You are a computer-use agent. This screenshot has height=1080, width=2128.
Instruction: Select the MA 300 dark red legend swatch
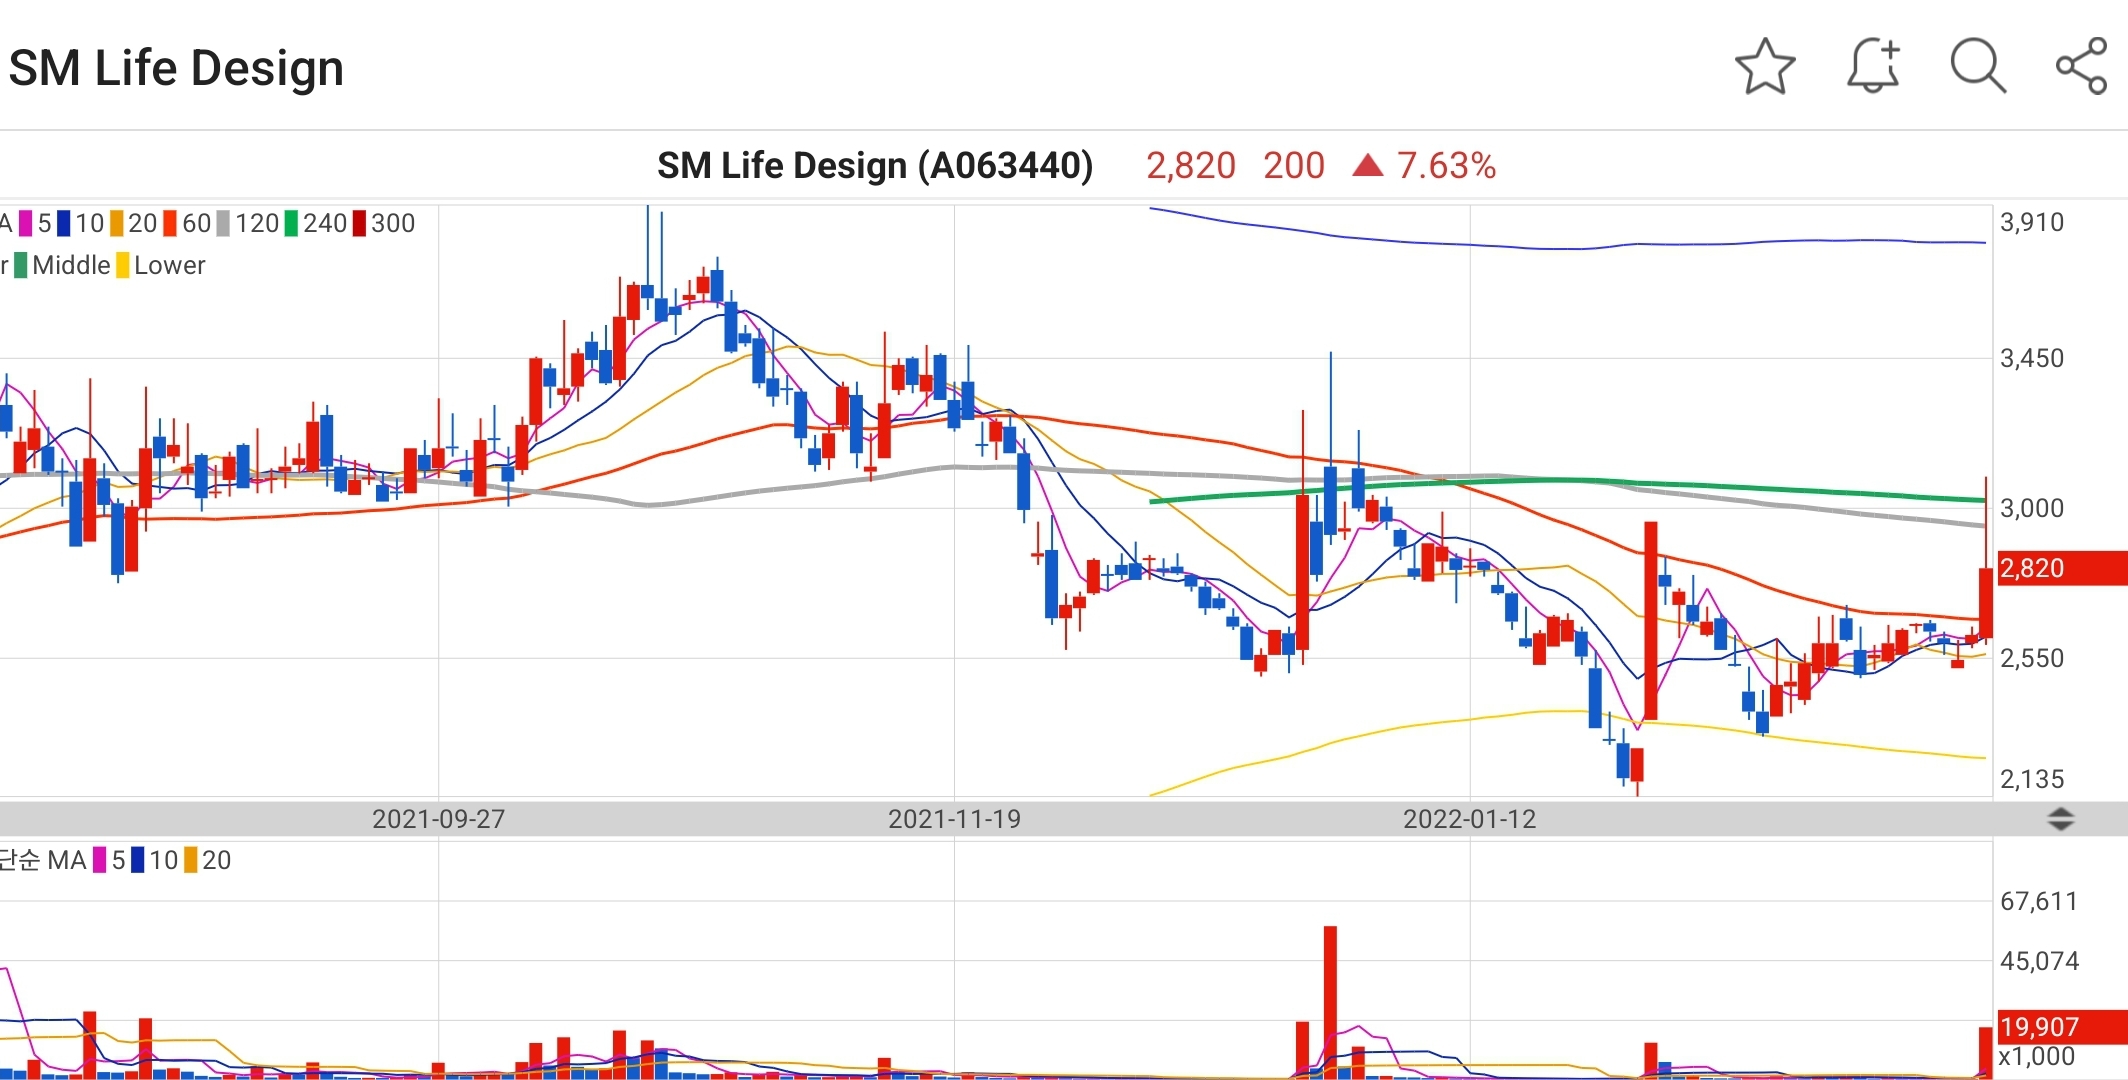[x=360, y=223]
